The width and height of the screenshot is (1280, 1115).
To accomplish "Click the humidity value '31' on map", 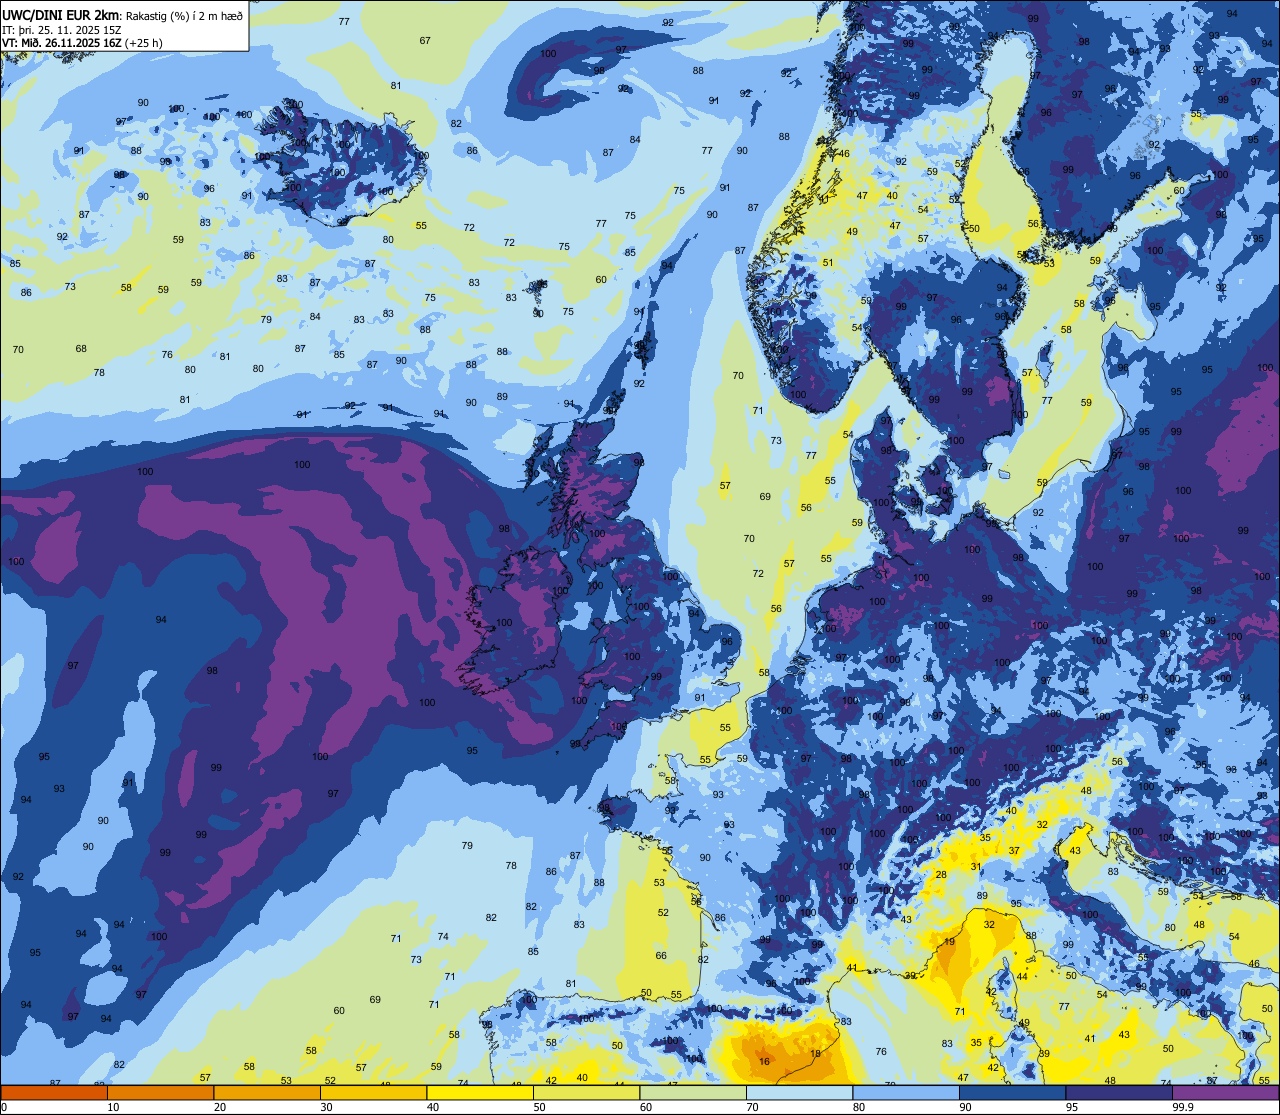I will pyautogui.click(x=975, y=866).
